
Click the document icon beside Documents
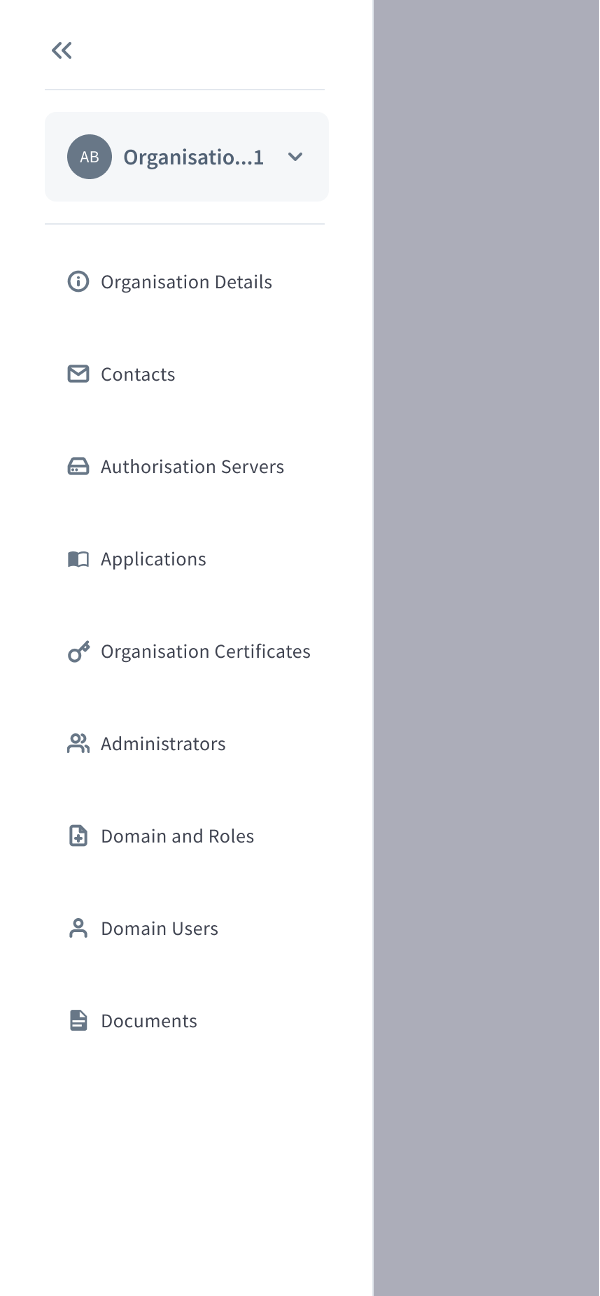click(78, 1021)
